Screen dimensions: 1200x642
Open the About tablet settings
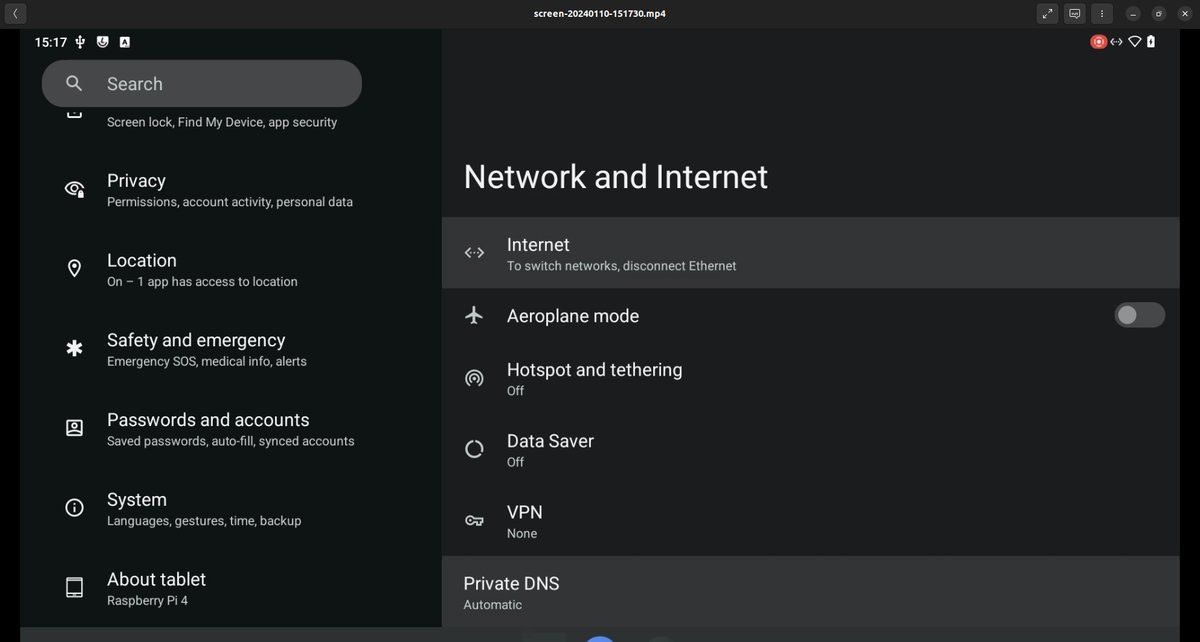coord(156,587)
